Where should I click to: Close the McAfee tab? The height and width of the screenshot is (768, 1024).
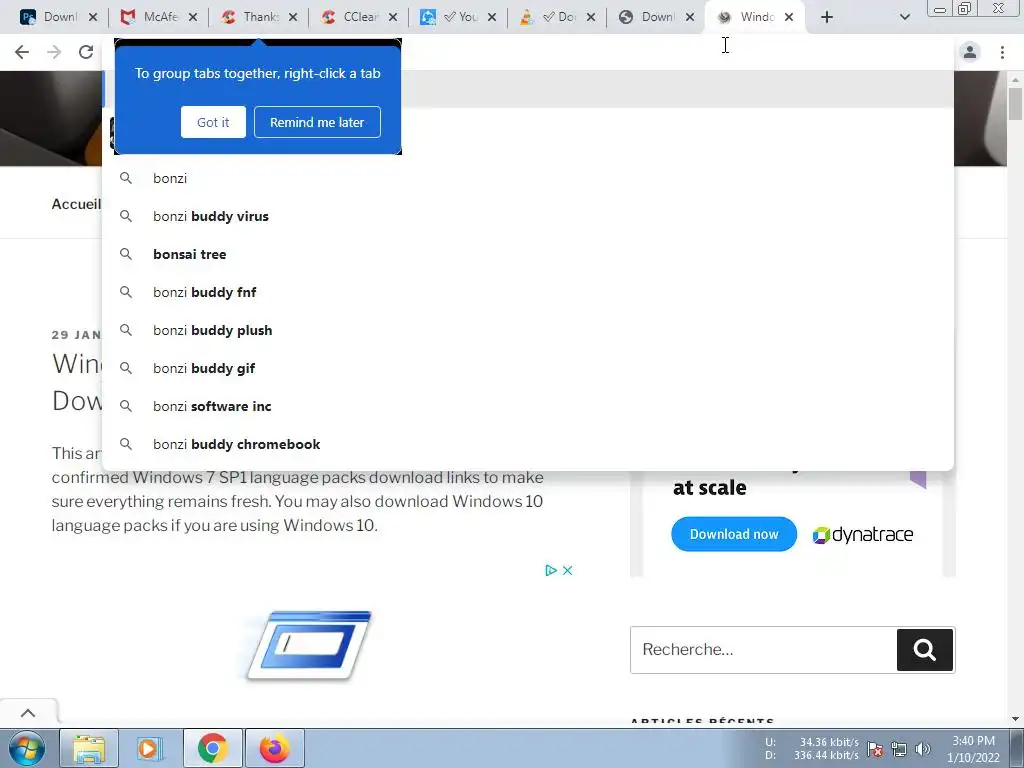193,18
